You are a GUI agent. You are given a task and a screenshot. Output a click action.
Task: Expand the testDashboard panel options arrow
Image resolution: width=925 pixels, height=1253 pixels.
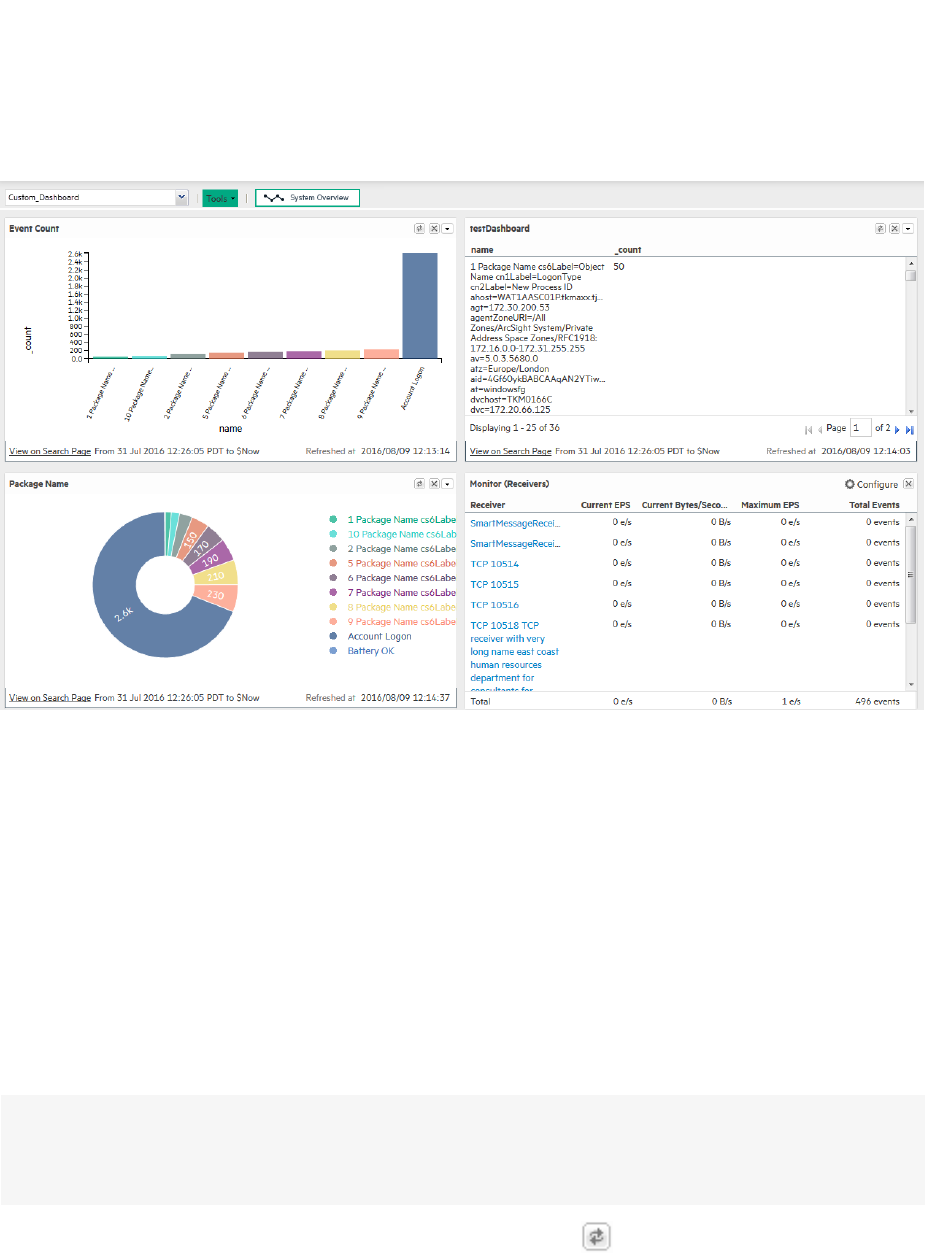pos(908,228)
